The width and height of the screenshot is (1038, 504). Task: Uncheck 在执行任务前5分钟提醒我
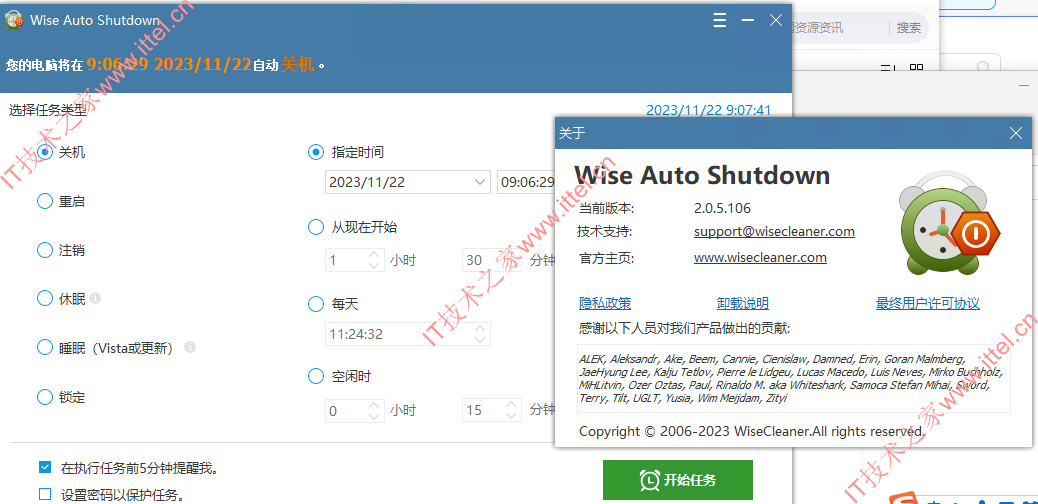pos(45,468)
